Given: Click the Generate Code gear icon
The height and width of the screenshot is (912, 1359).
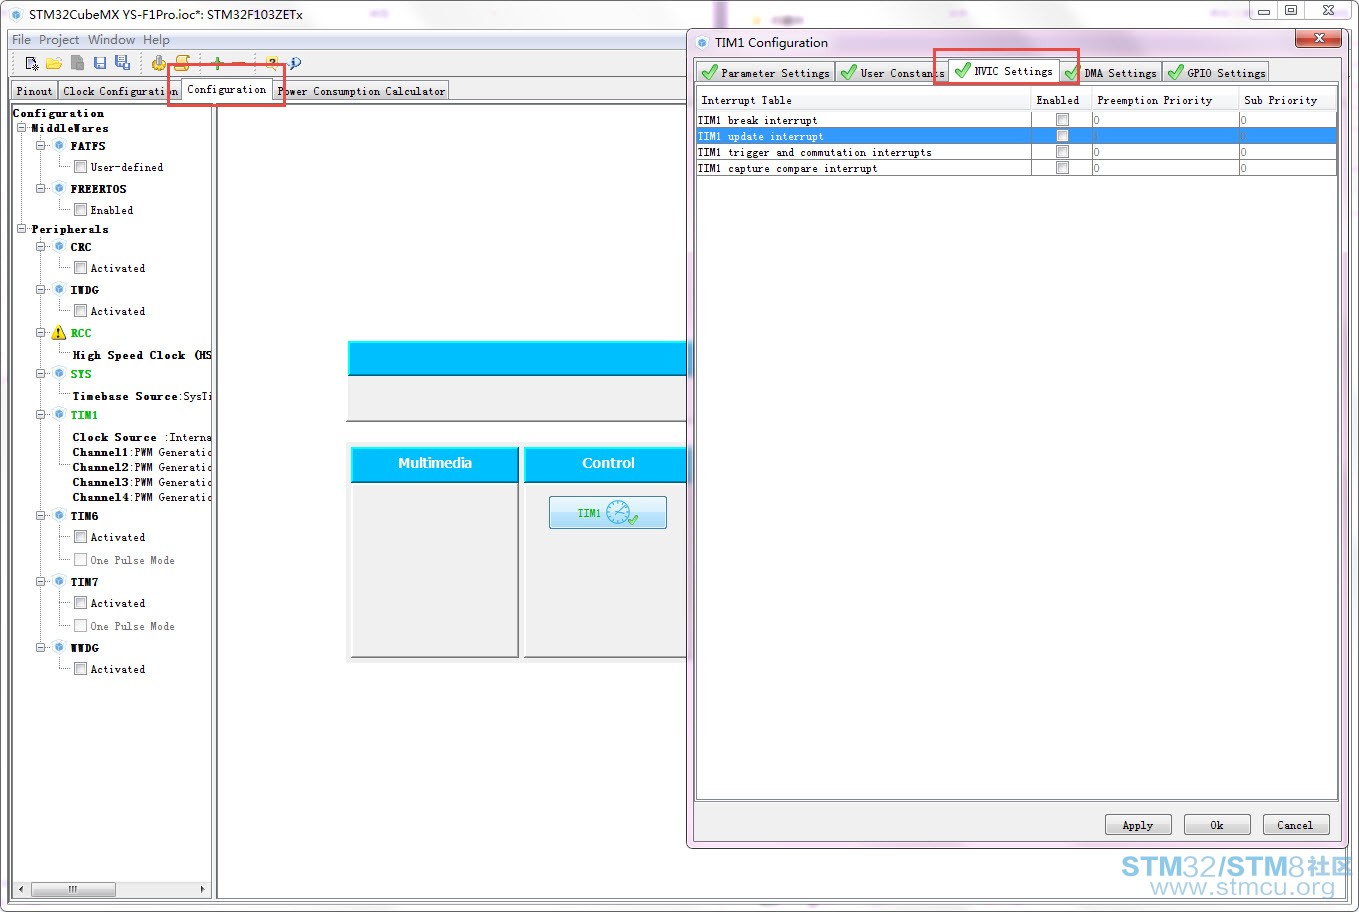Looking at the screenshot, I should [158, 63].
